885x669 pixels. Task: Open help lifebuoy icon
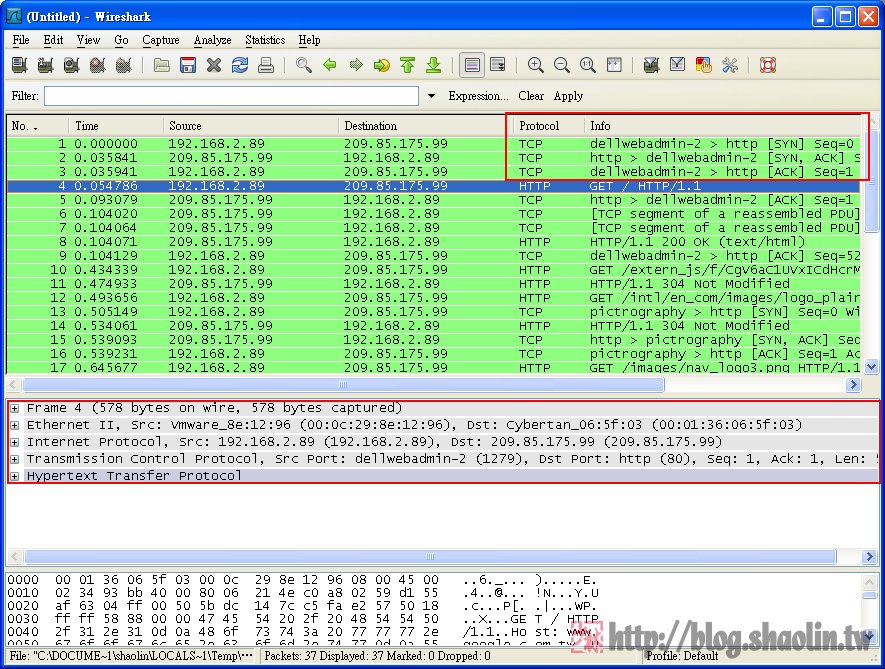tap(768, 65)
